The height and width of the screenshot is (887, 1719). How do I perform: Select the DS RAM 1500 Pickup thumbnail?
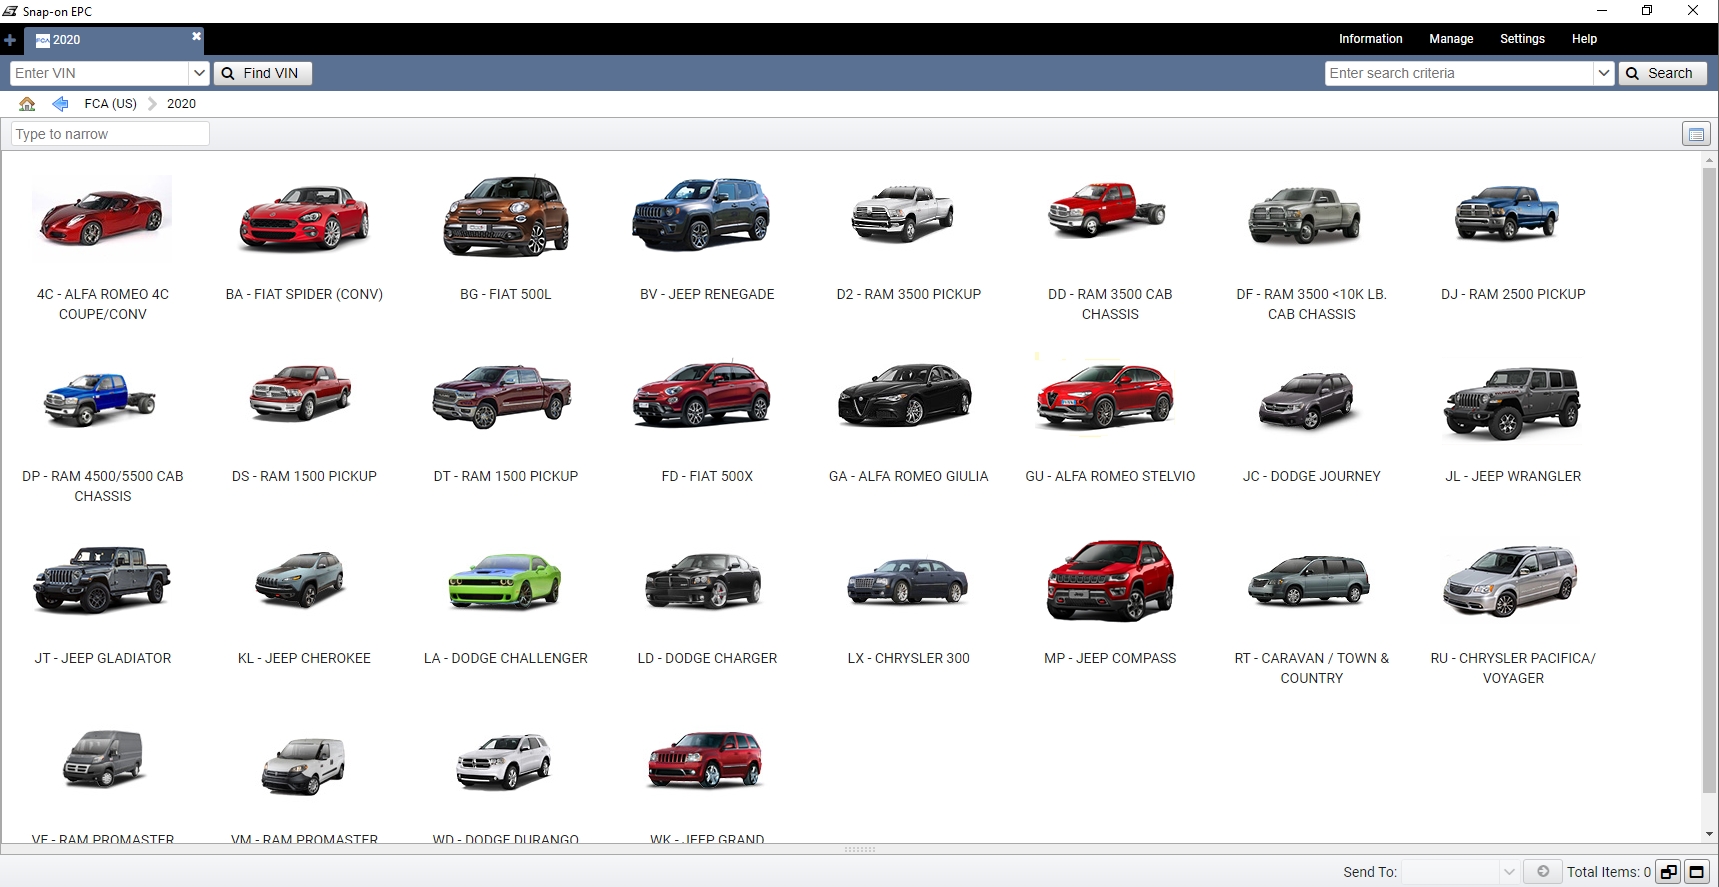301,393
